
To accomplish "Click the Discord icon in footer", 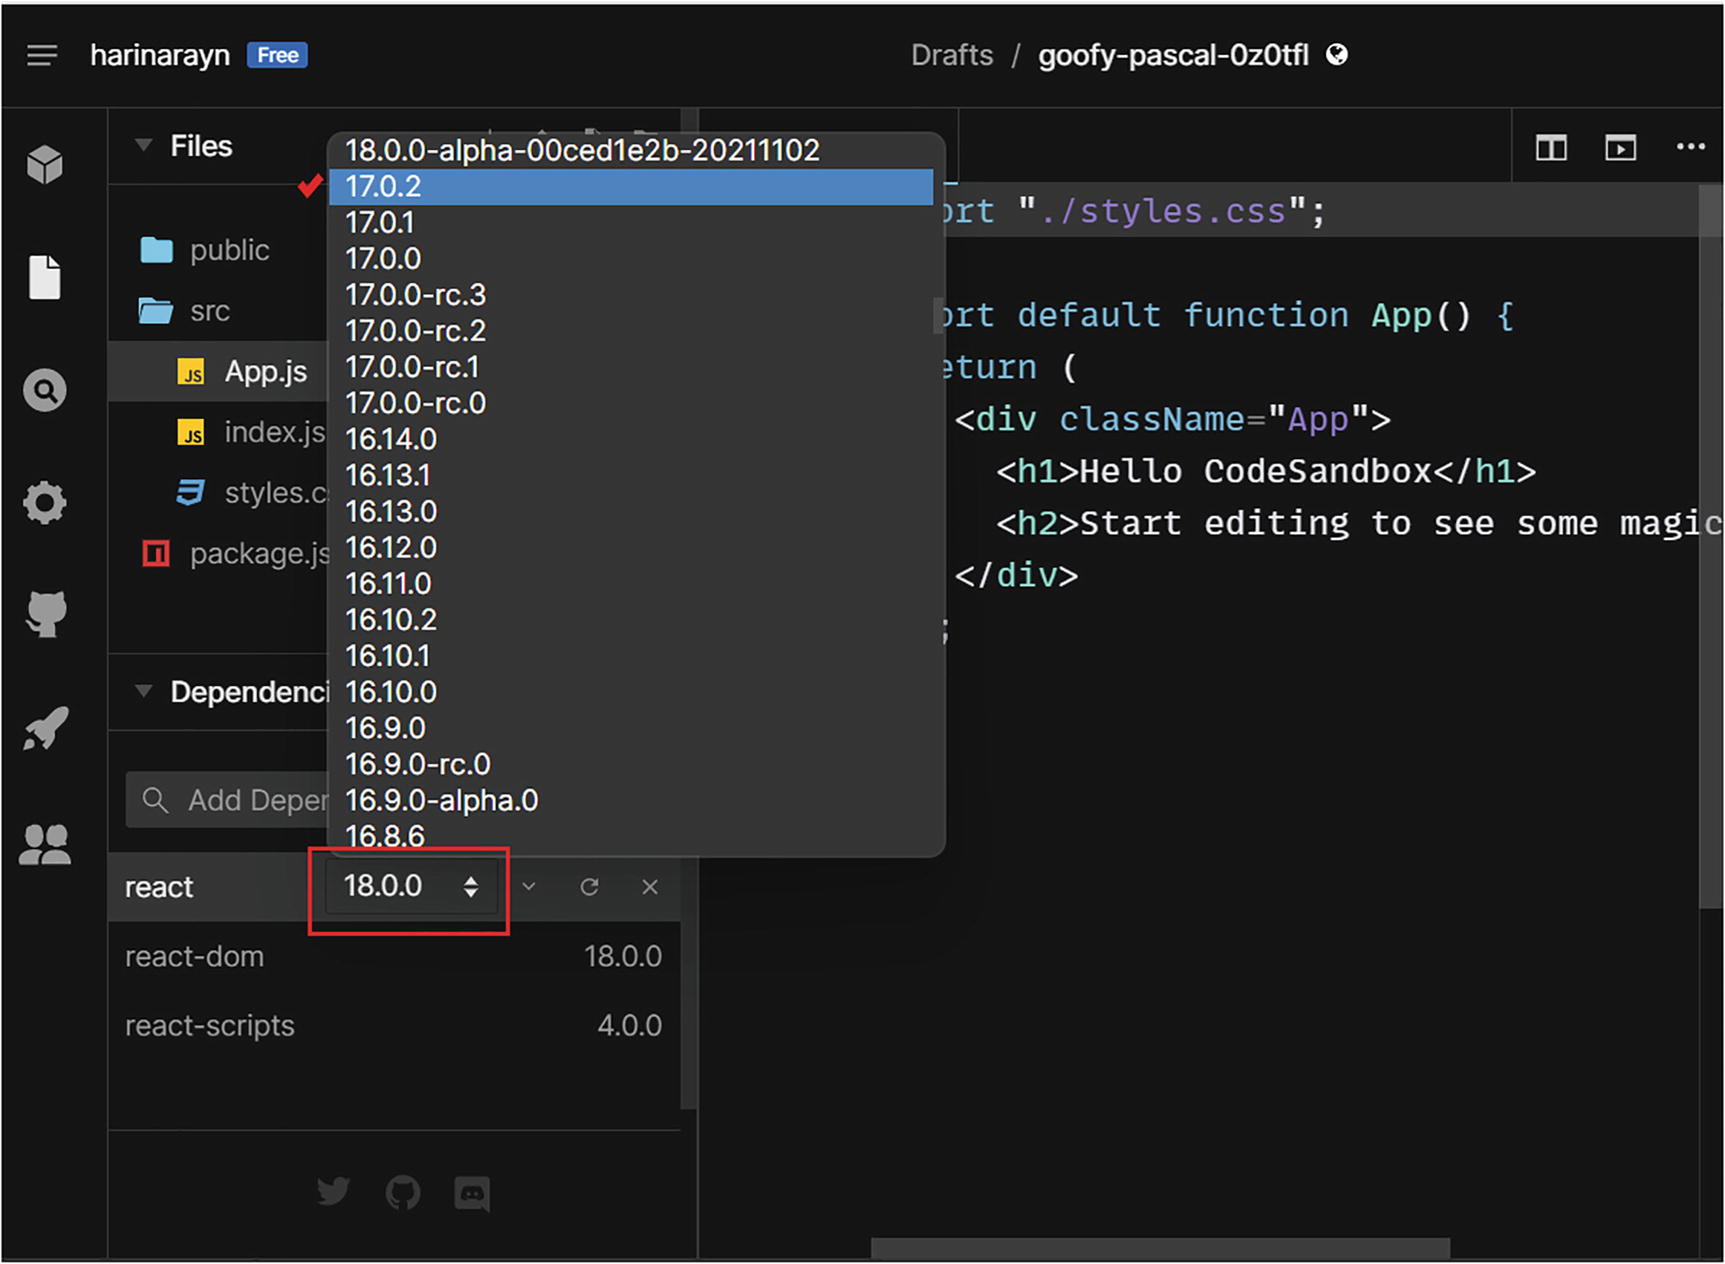I will pyautogui.click(x=472, y=1192).
